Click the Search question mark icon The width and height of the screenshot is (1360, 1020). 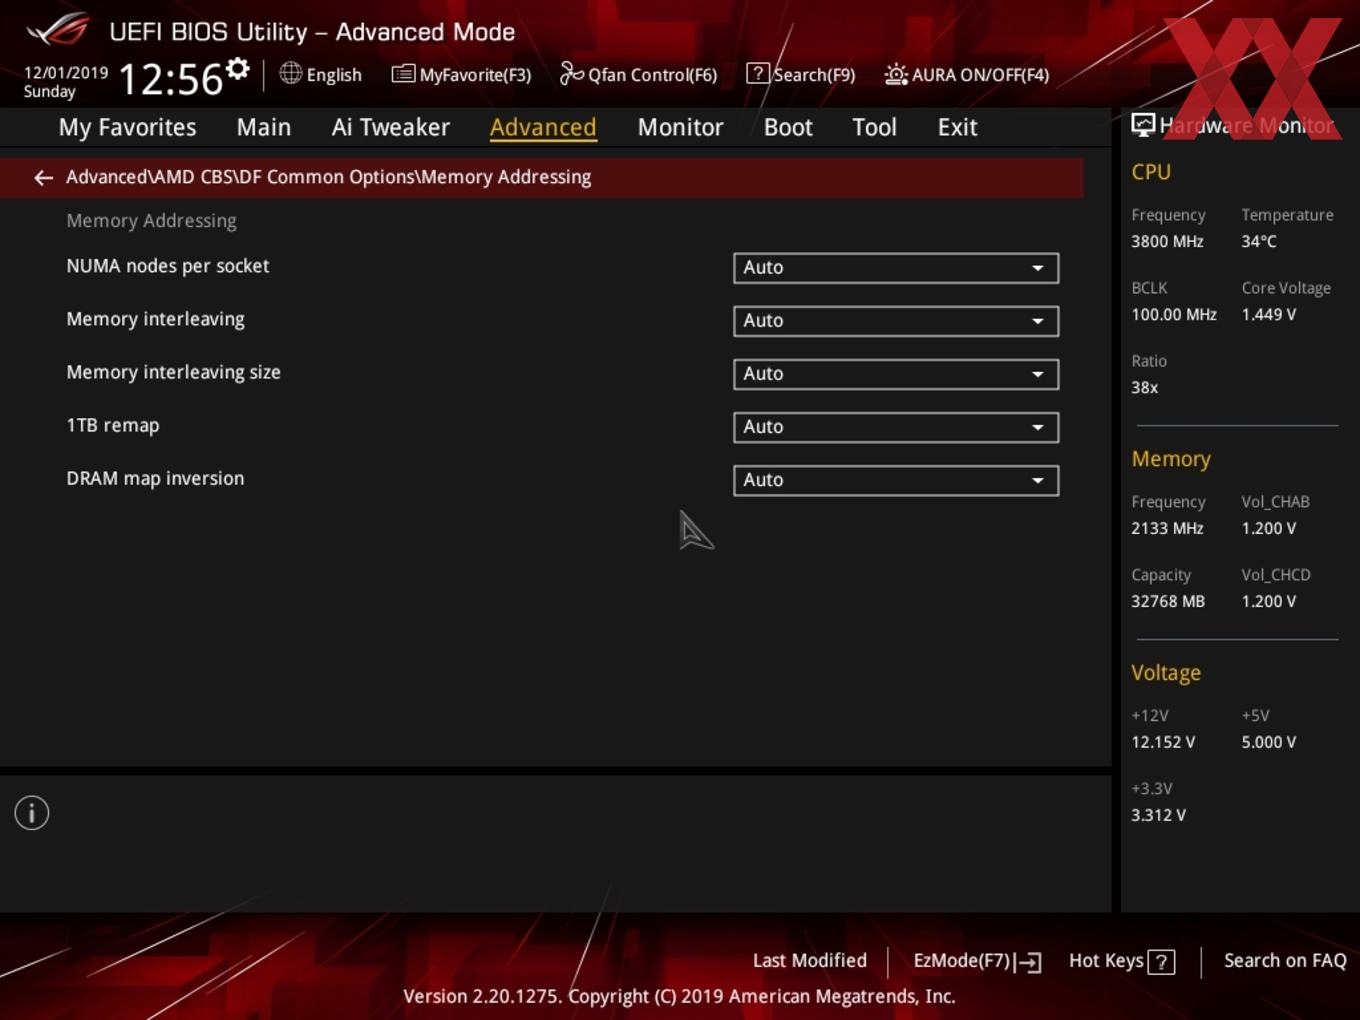758,73
